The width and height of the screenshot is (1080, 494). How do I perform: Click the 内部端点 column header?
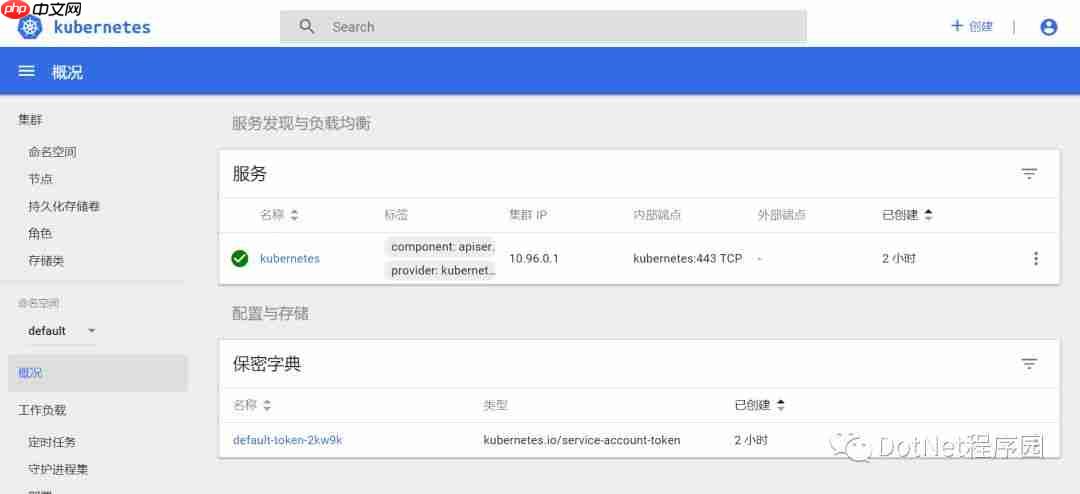(657, 215)
